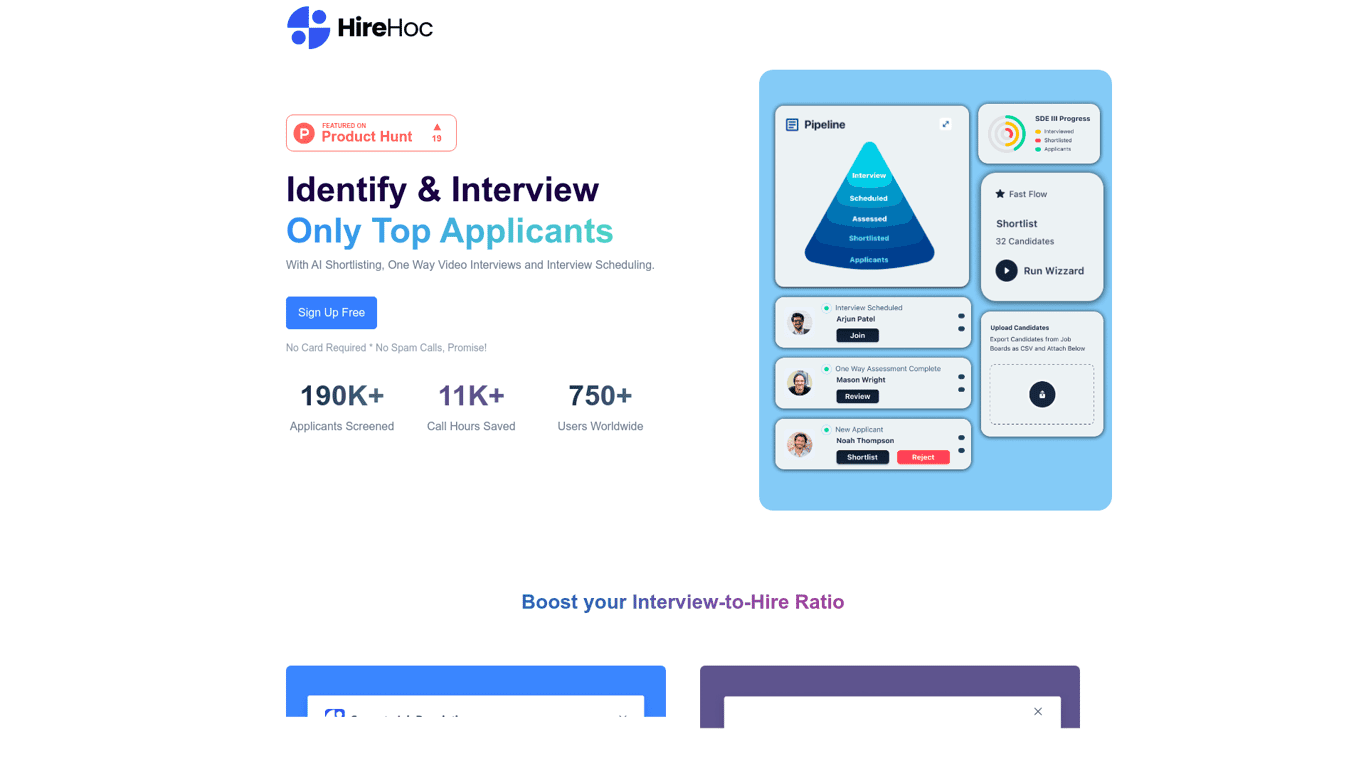
Task: Select the Interview tier of pyramid
Action: coord(869,175)
